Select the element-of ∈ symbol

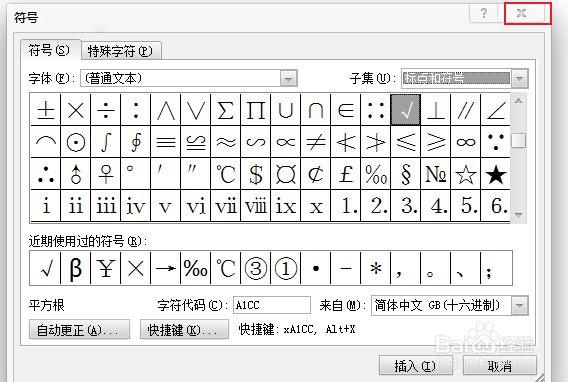tap(346, 110)
